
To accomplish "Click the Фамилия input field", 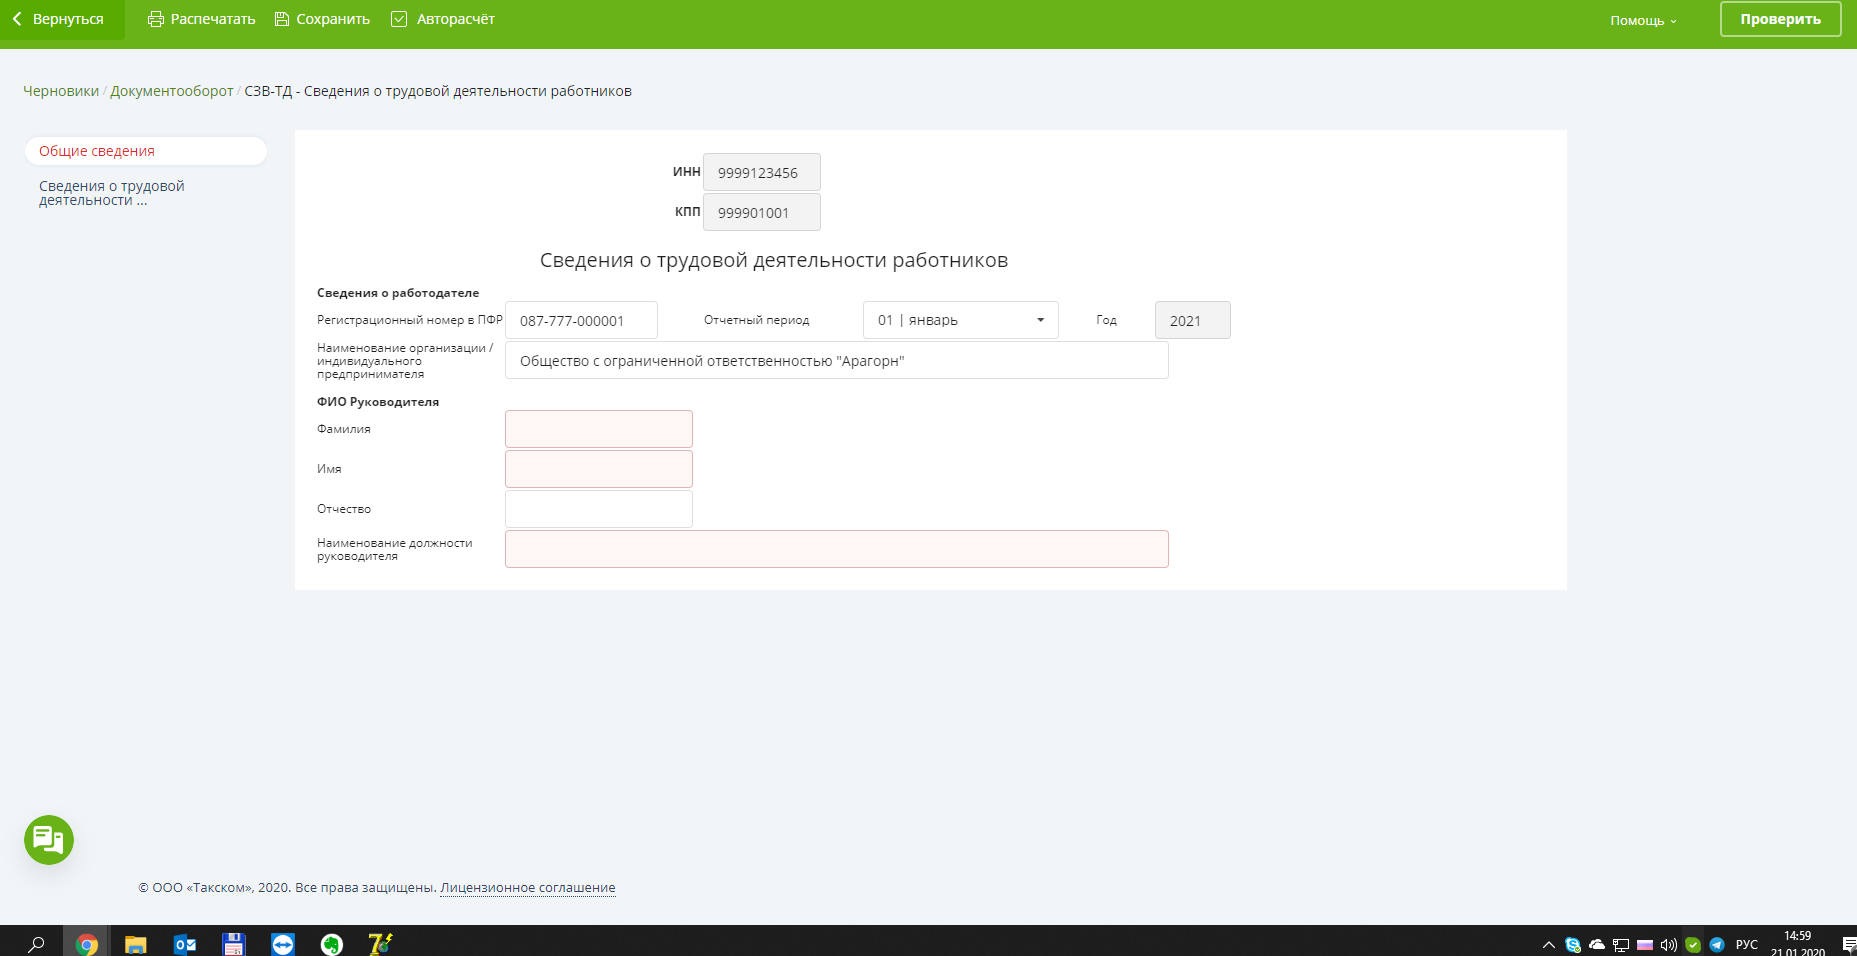I will click(598, 429).
